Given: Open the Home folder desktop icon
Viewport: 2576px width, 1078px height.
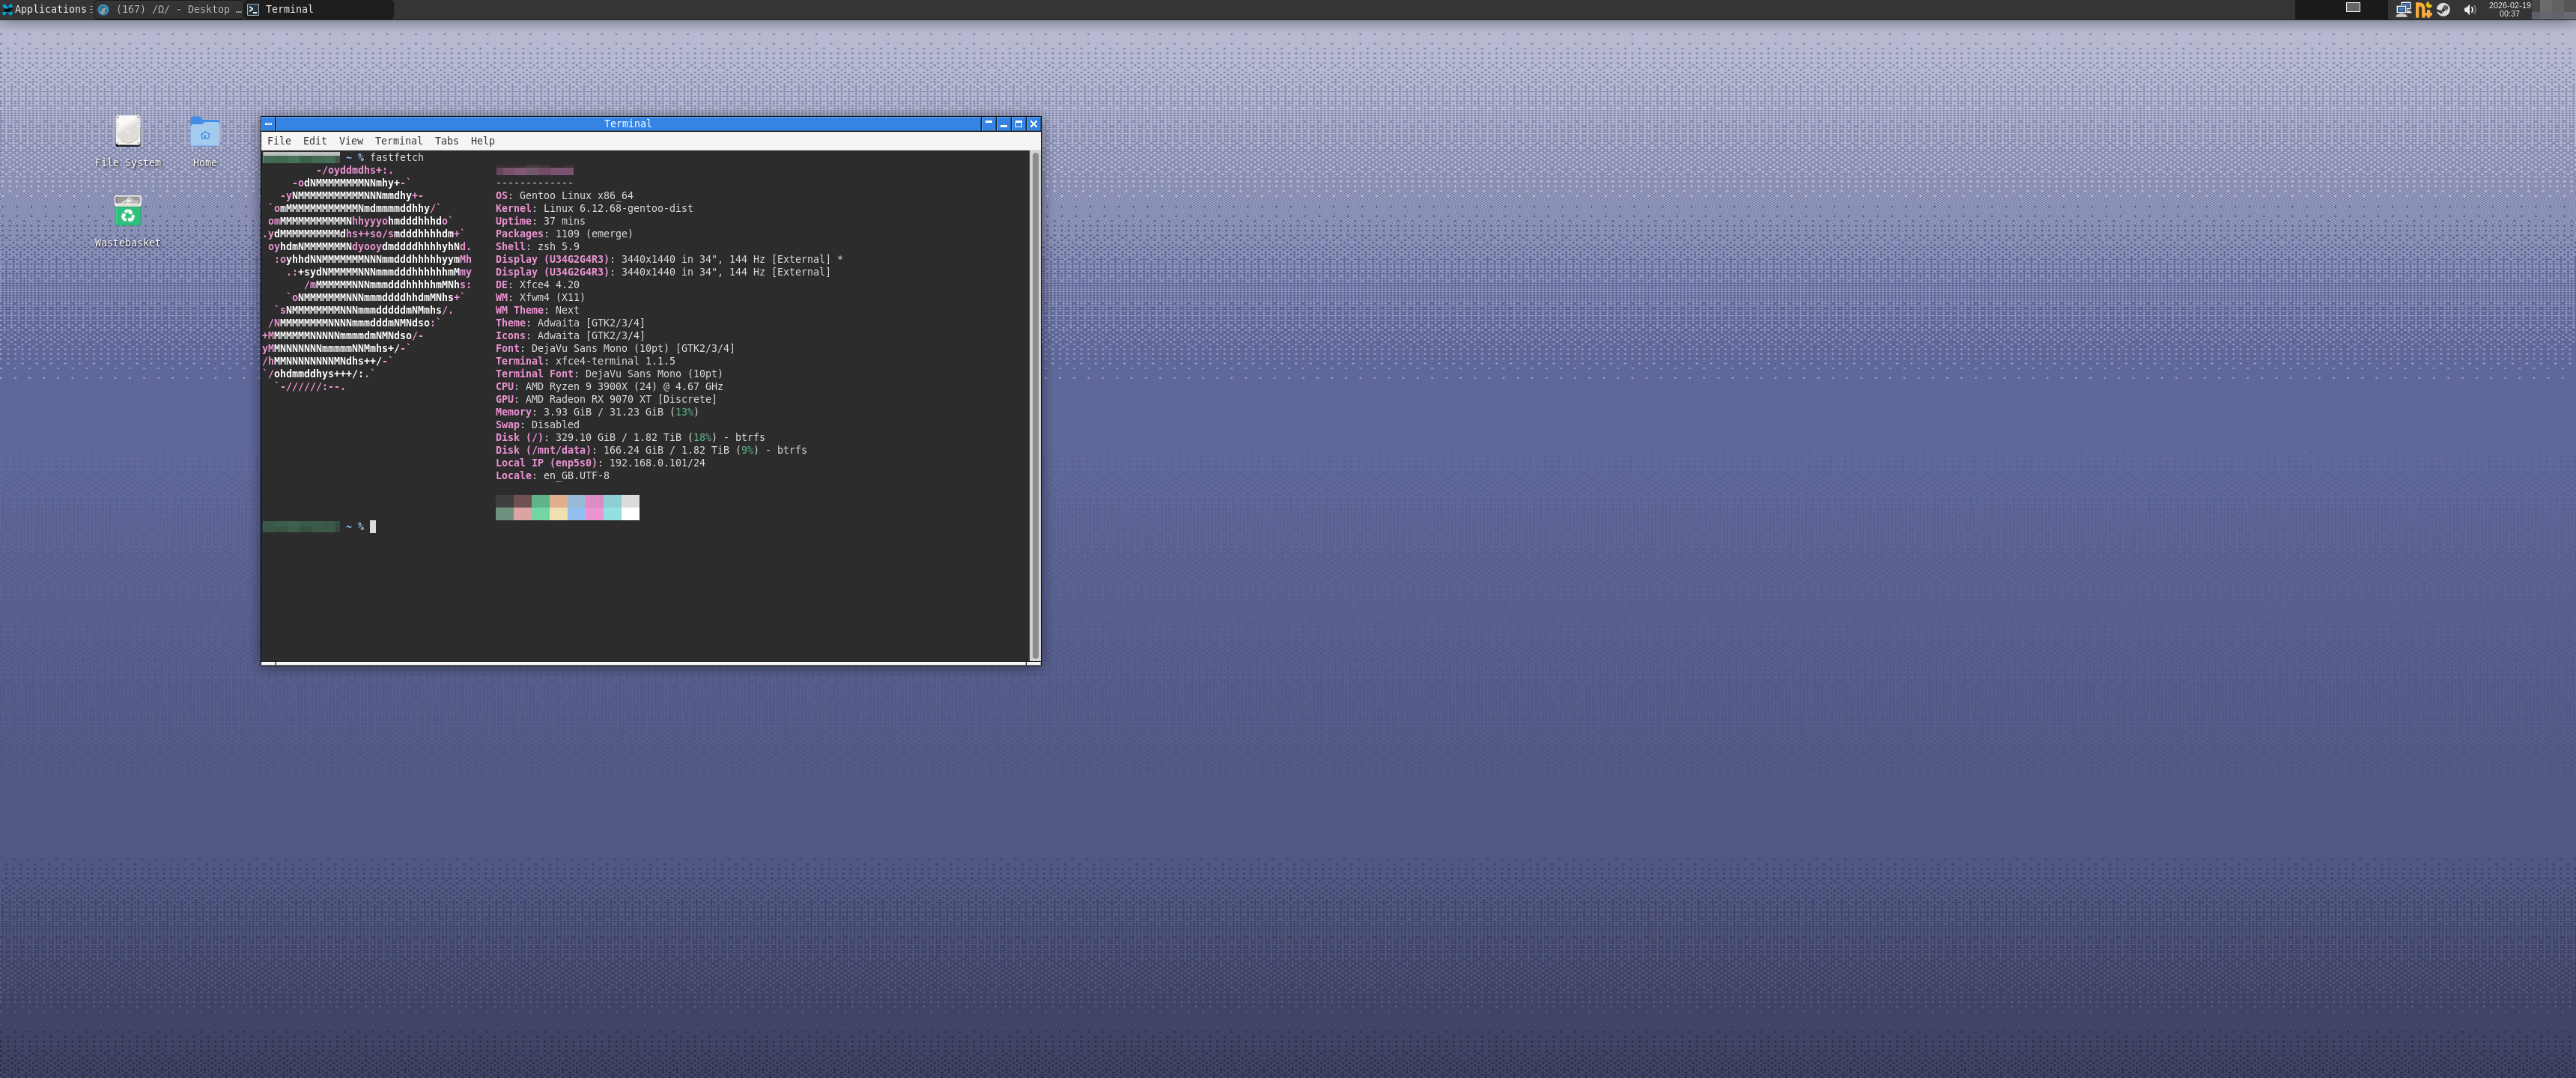Looking at the screenshot, I should coord(204,132).
